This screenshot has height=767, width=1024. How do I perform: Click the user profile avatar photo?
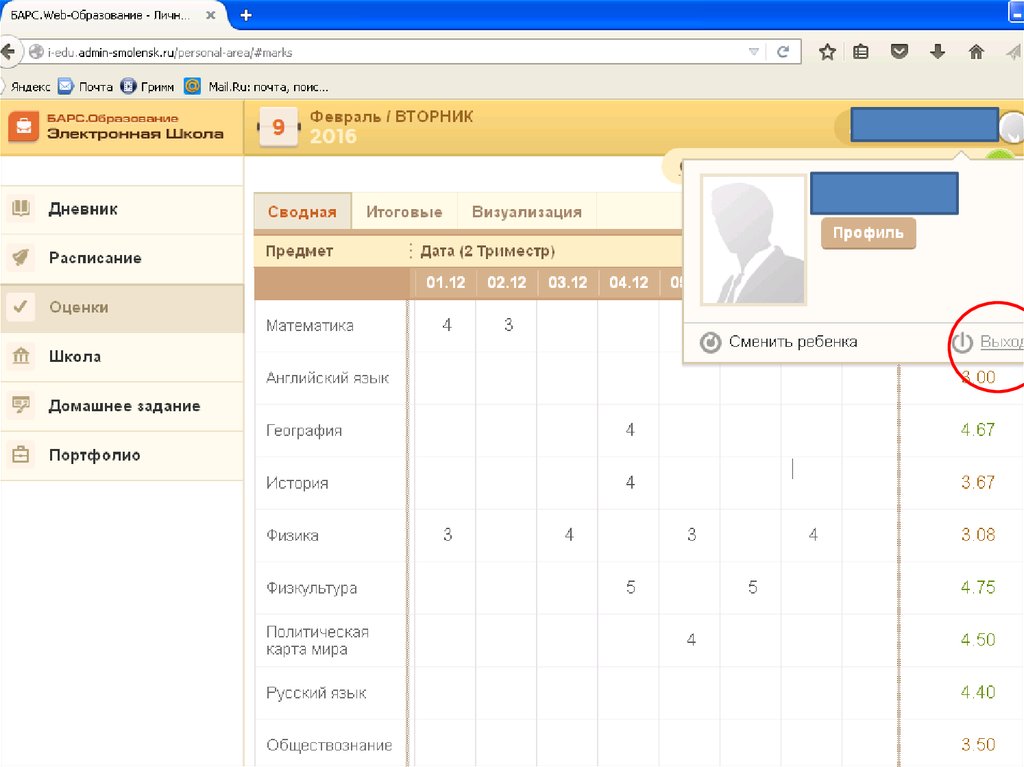pos(754,240)
